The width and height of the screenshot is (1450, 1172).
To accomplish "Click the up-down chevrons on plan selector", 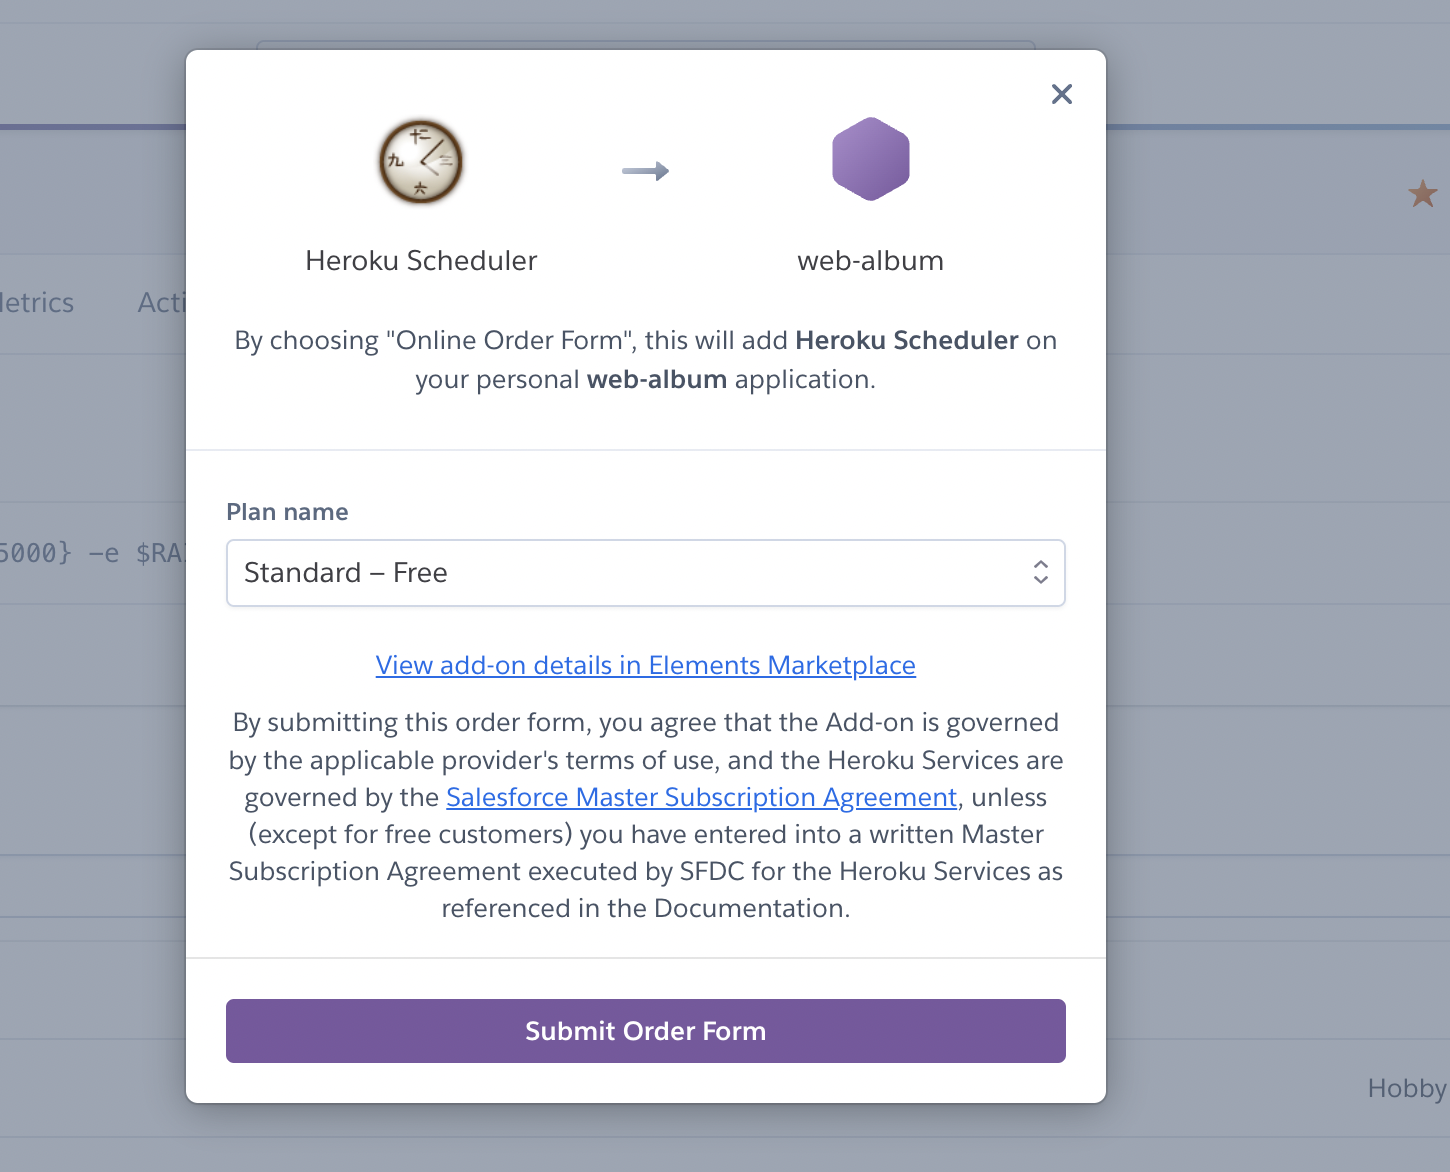I will (1040, 572).
